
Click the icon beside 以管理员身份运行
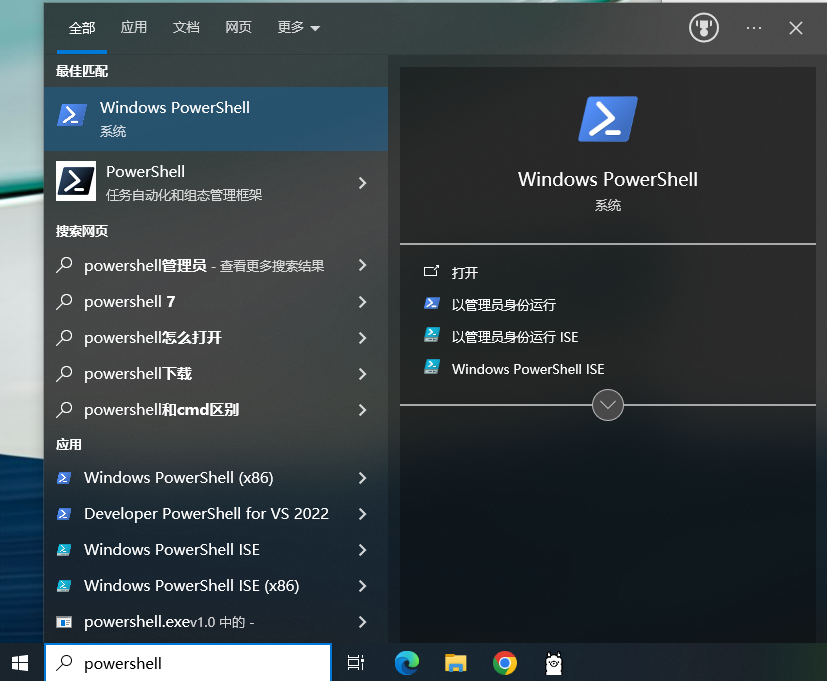point(431,303)
